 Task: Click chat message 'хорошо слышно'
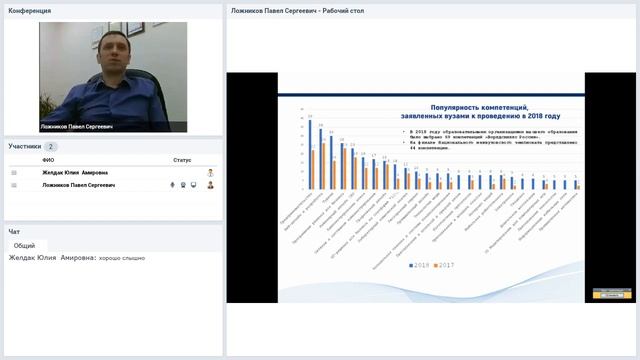[122, 258]
